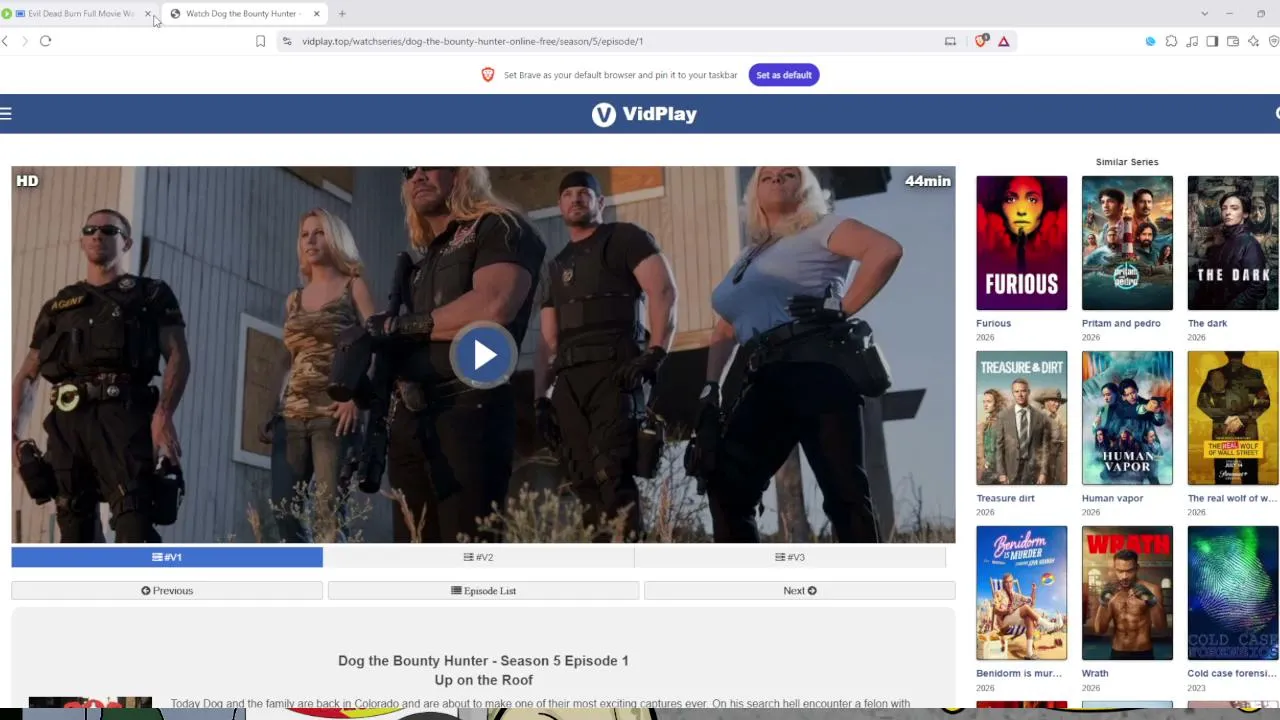1280x720 pixels.
Task: Open the Wrath poster thumbnail
Action: point(1127,593)
